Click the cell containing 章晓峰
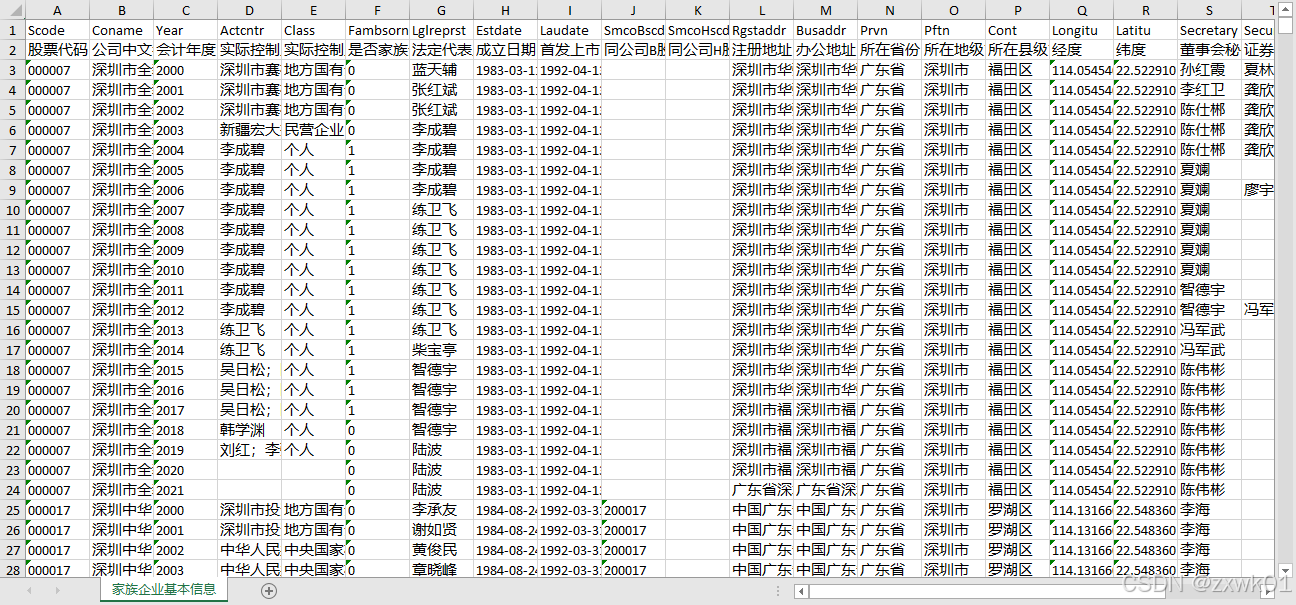 pyautogui.click(x=441, y=570)
